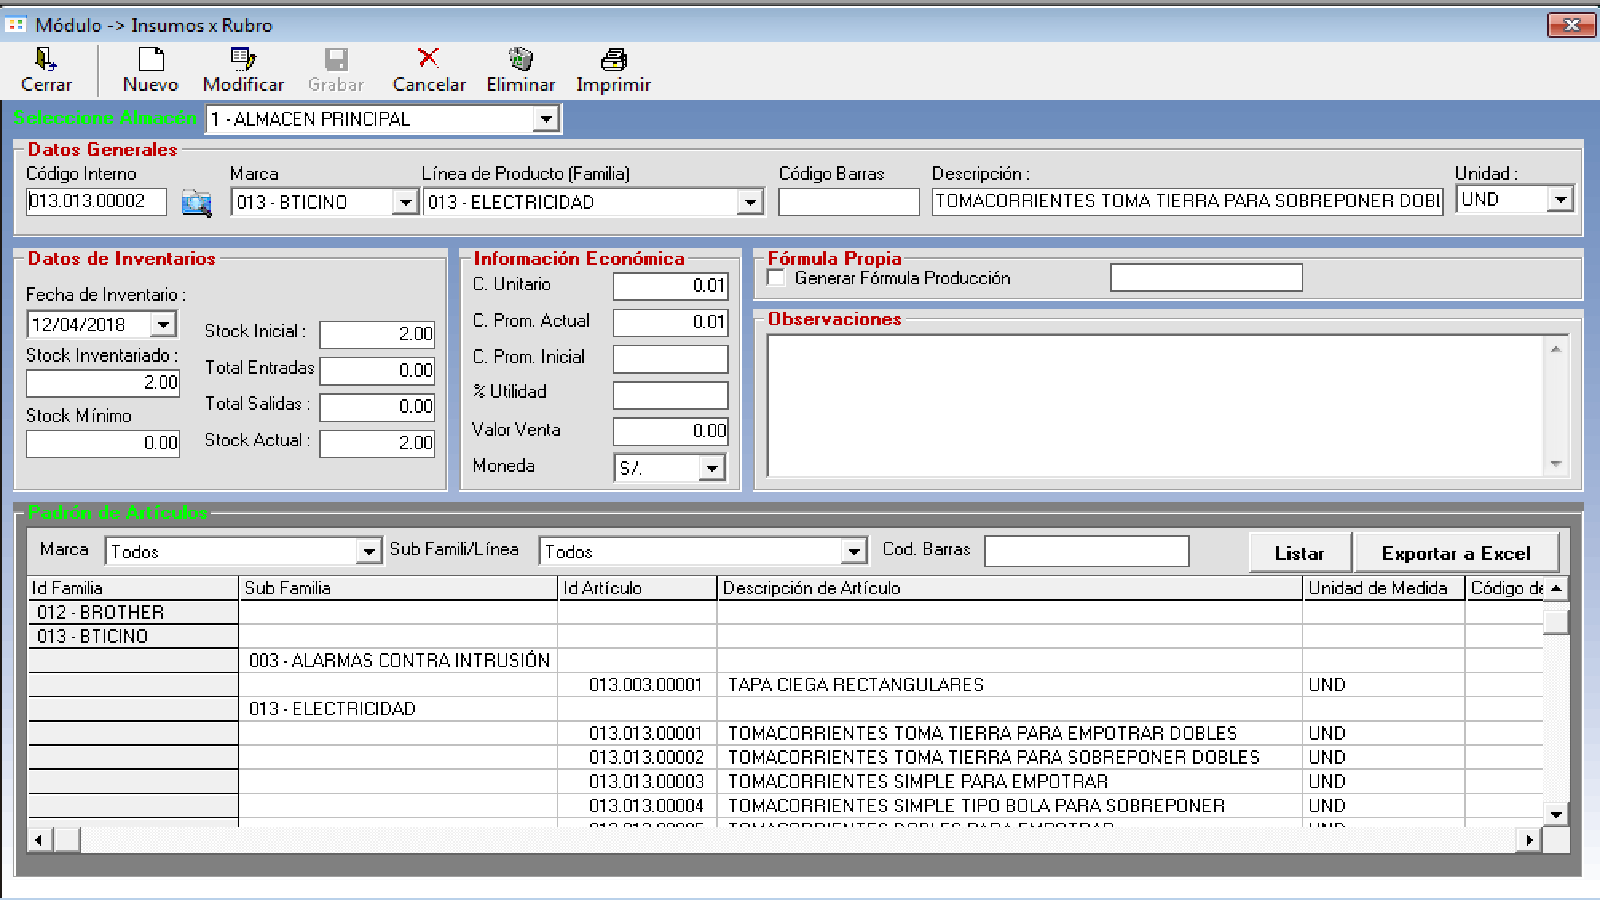Screen dimensions: 1600x900
Task: Click the Eliminar trash icon
Action: [520, 60]
